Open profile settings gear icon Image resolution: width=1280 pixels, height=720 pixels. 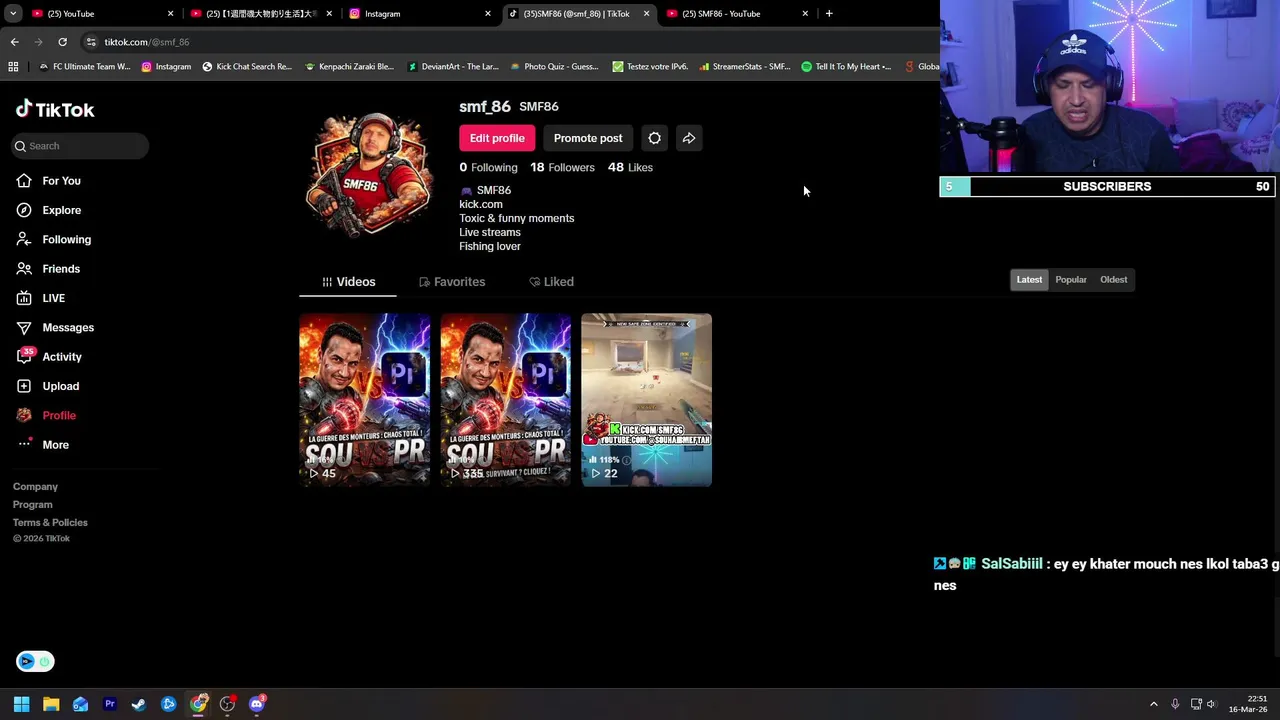[654, 138]
